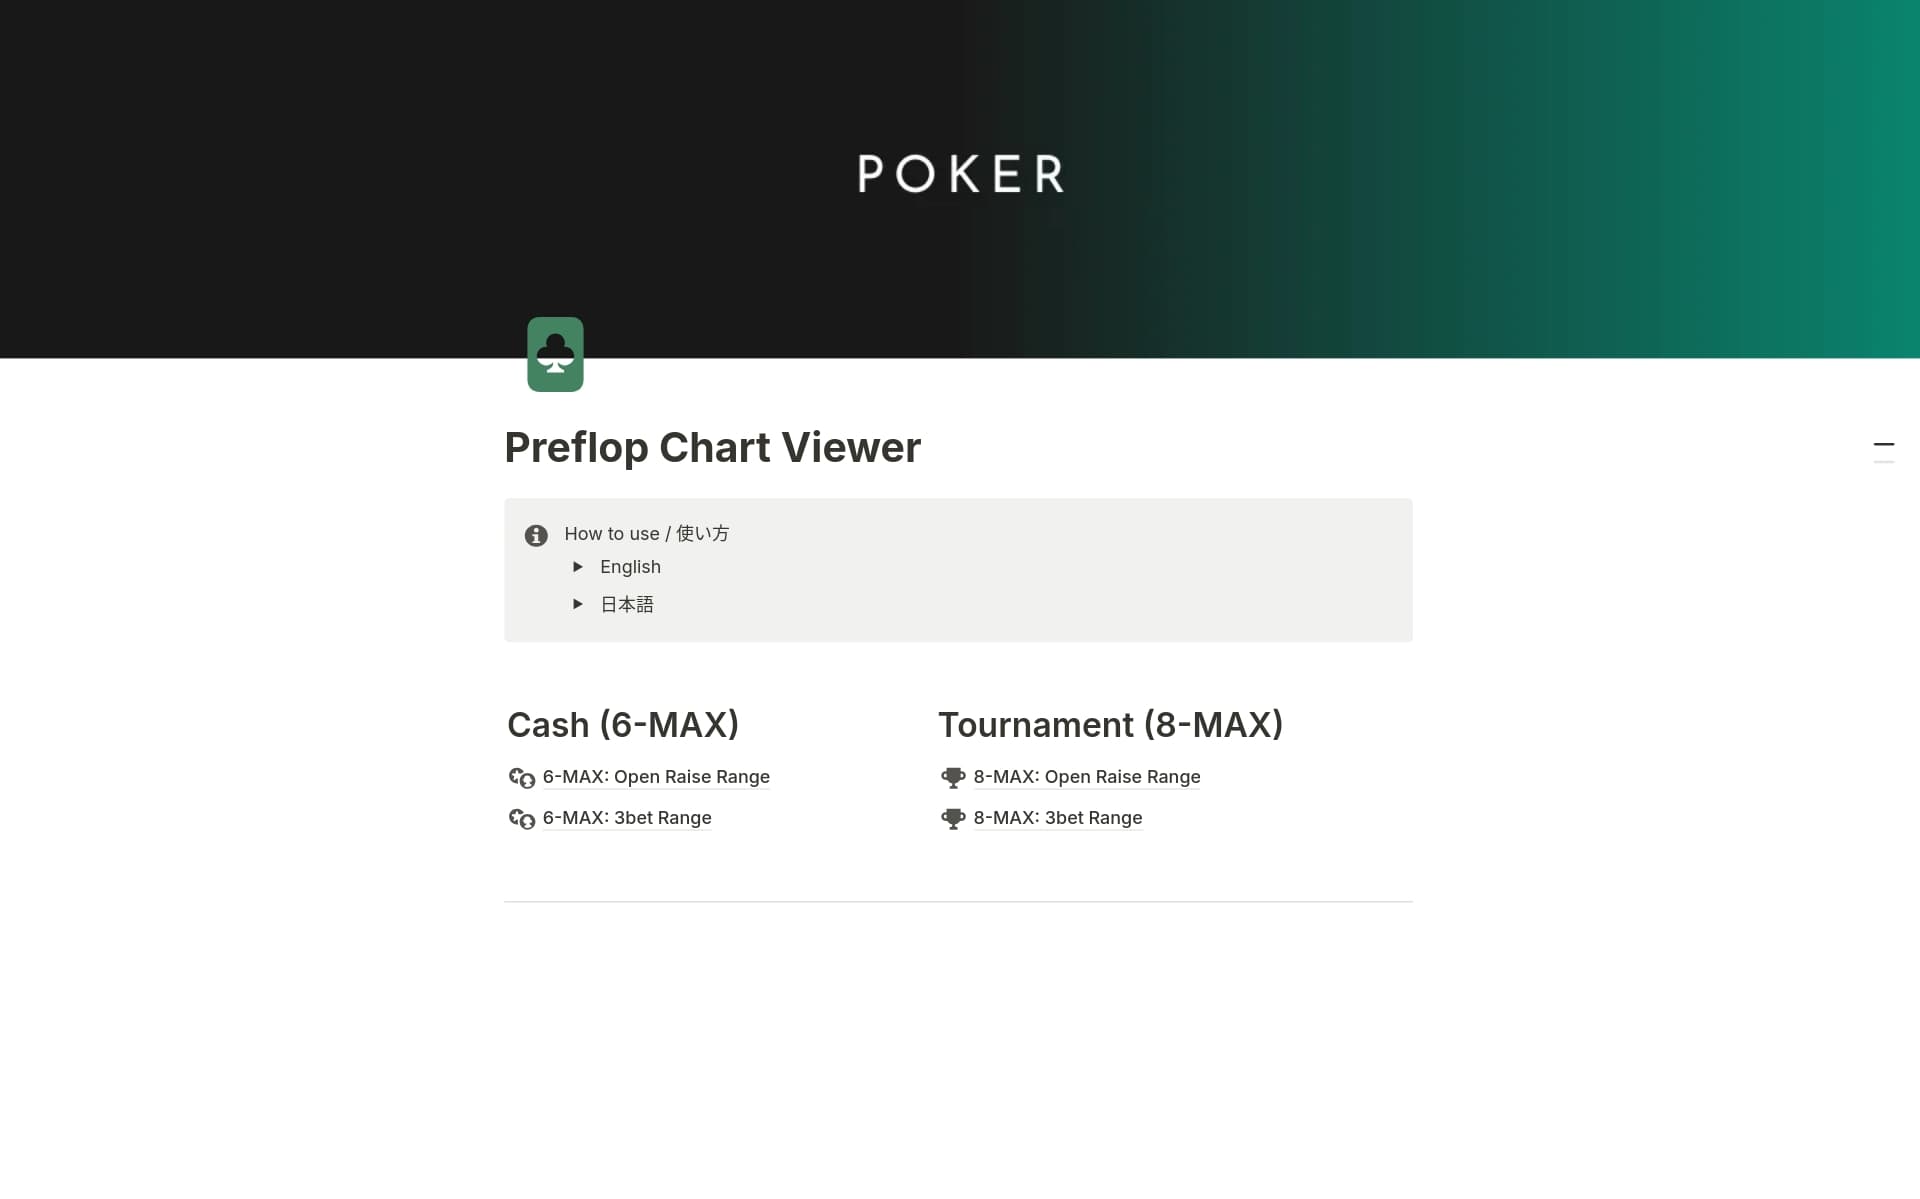Click the trophy icon beside 8-MAX: 3bet Range
The image size is (1920, 1199).
click(953, 819)
